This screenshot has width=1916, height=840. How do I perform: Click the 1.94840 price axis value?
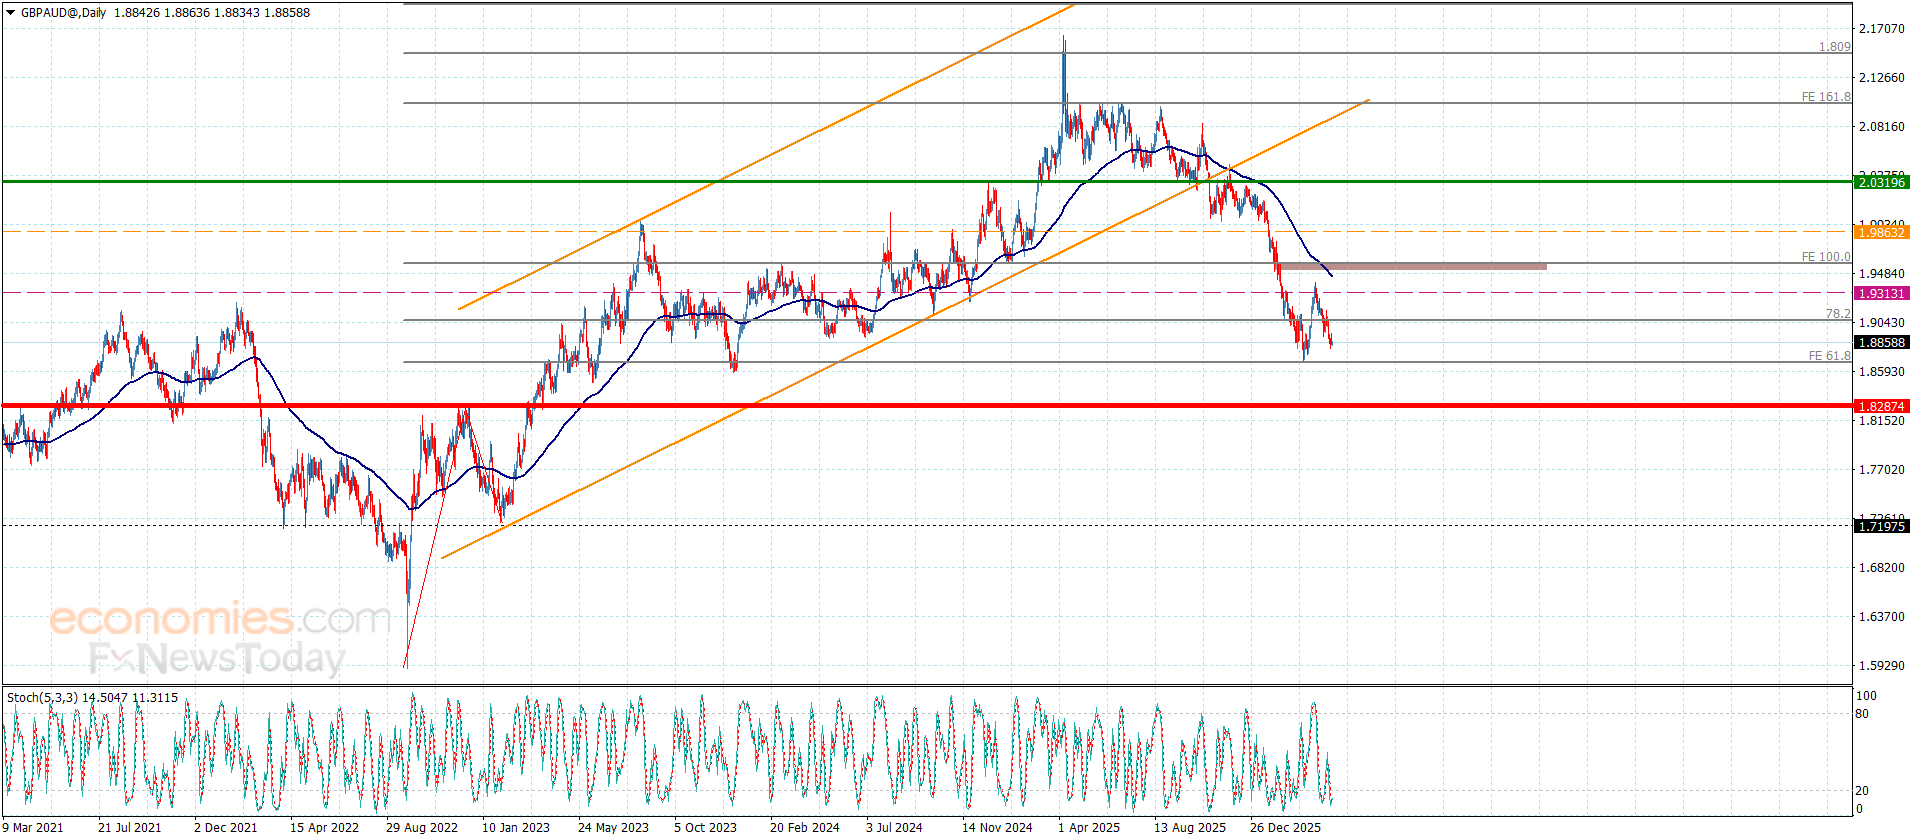tap(1881, 273)
